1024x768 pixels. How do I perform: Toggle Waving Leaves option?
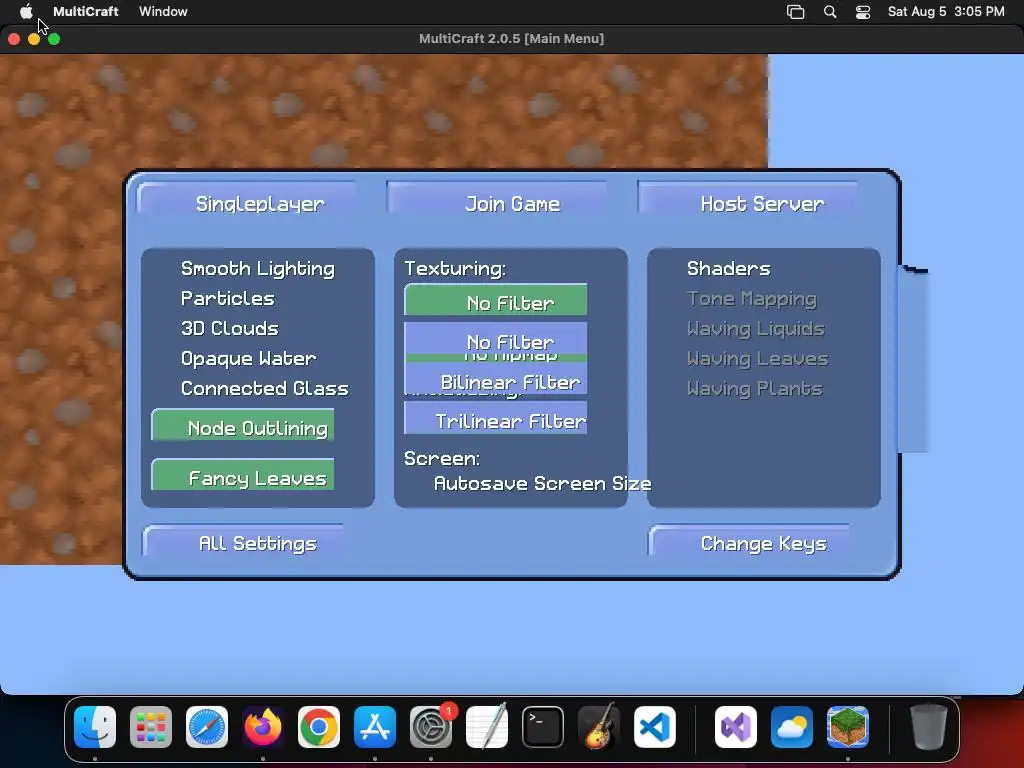758,359
